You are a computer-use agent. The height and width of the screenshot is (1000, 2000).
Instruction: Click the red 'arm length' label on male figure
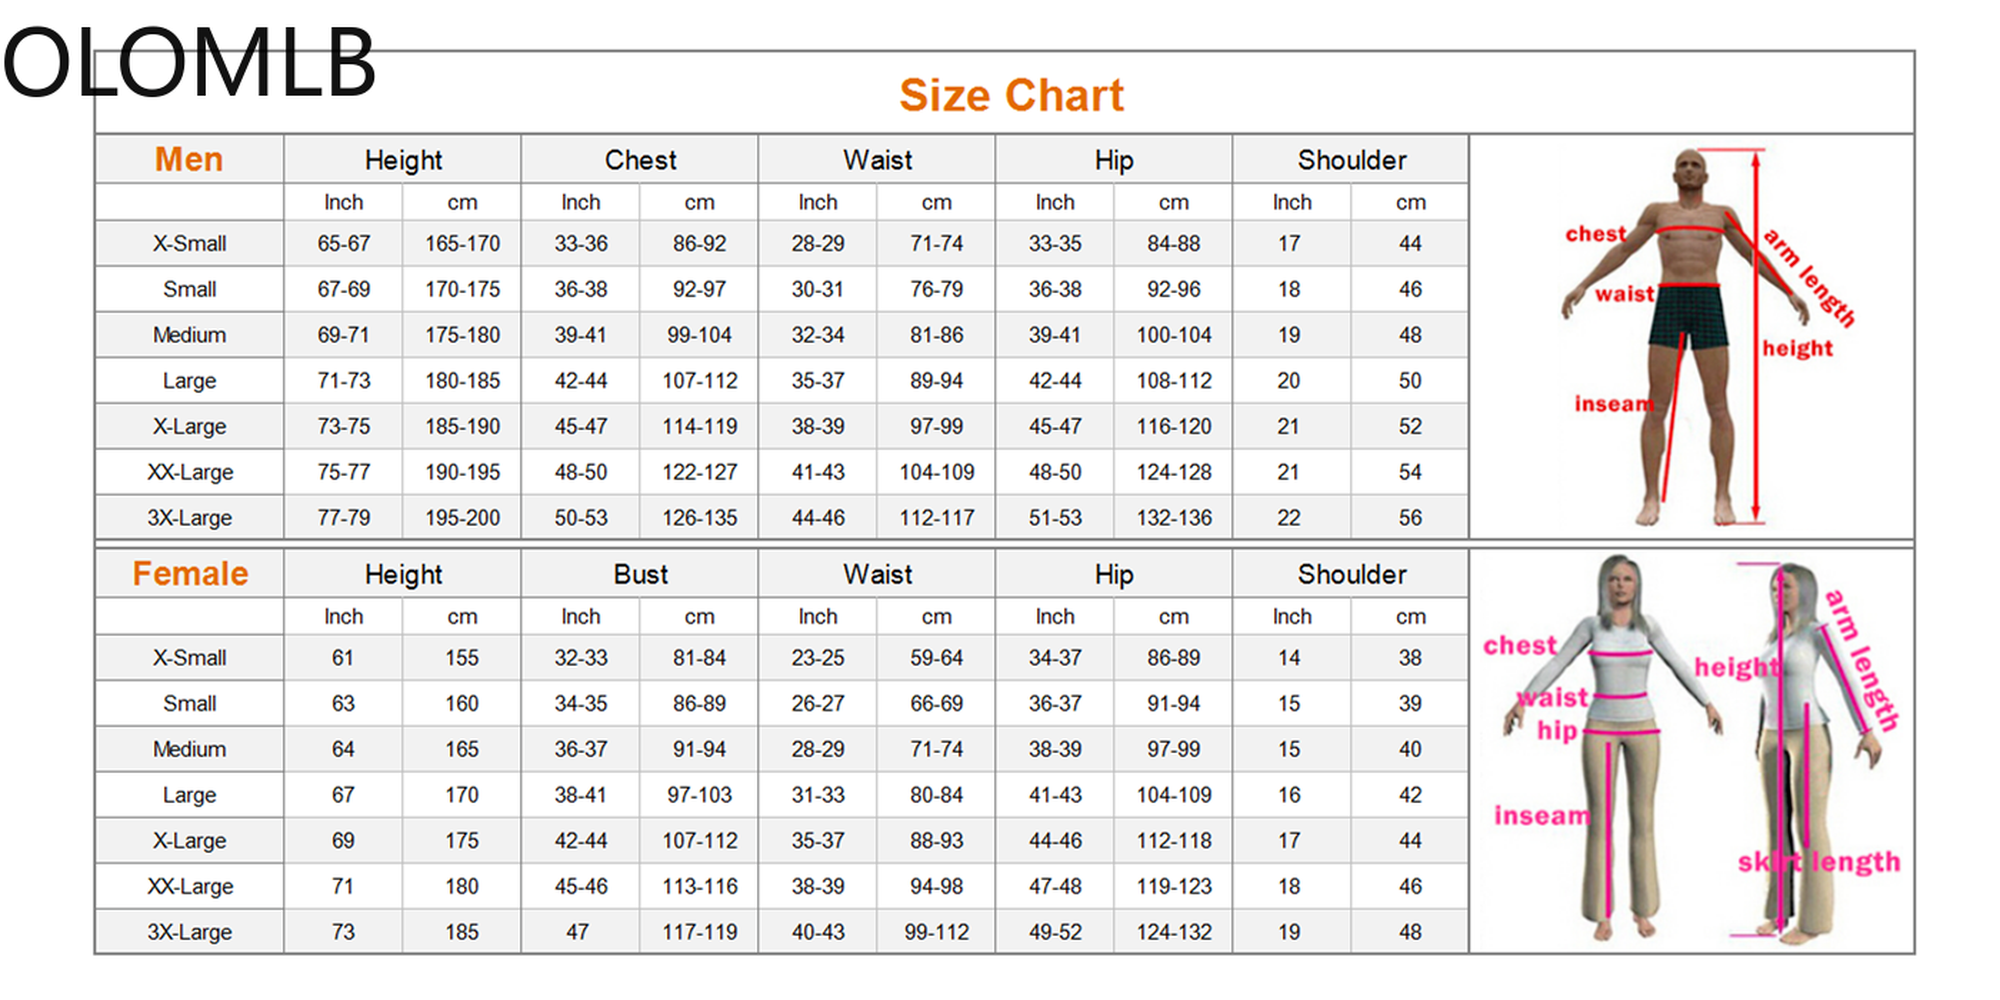click(x=1808, y=278)
